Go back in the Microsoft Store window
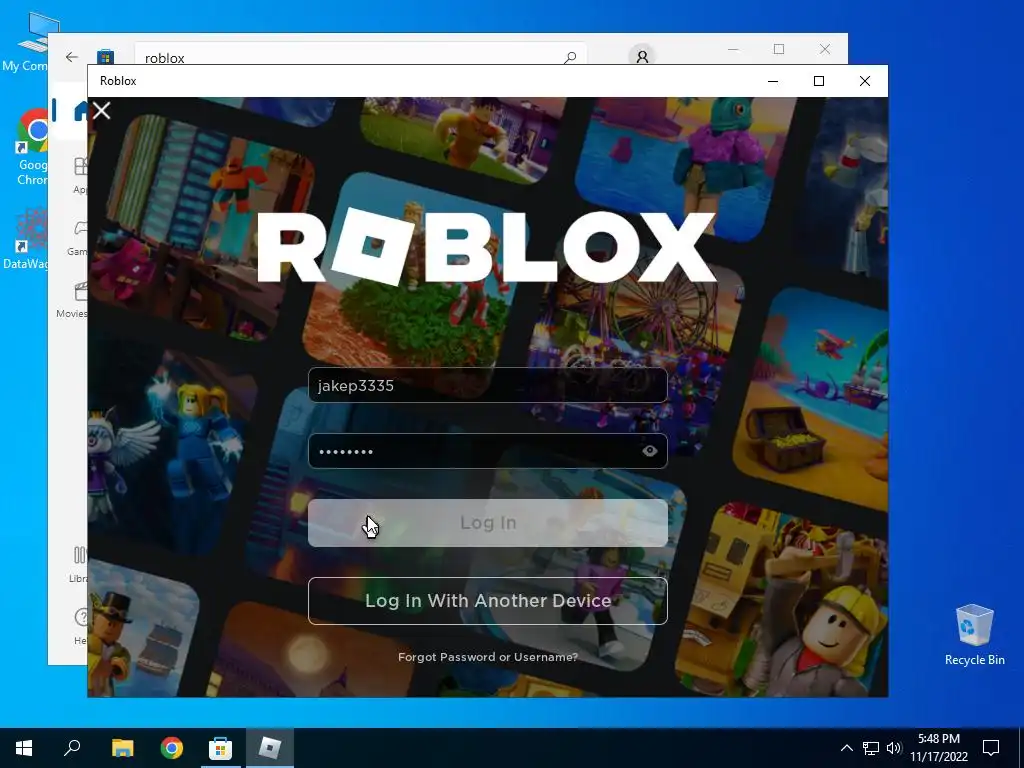 tap(72, 57)
